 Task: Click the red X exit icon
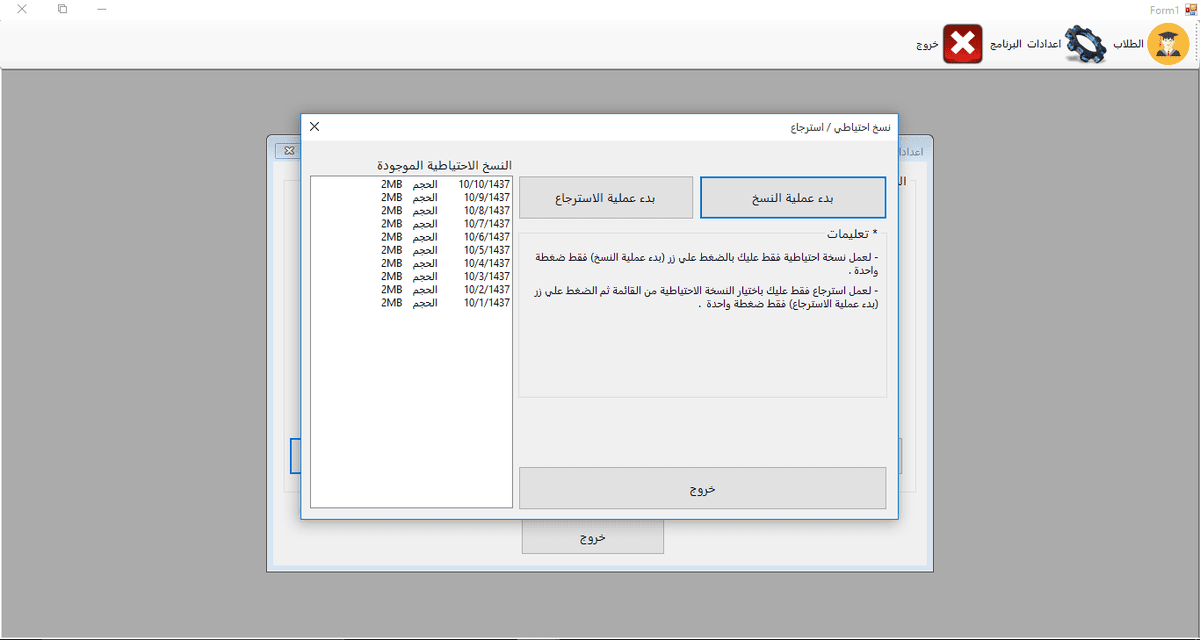pos(963,45)
